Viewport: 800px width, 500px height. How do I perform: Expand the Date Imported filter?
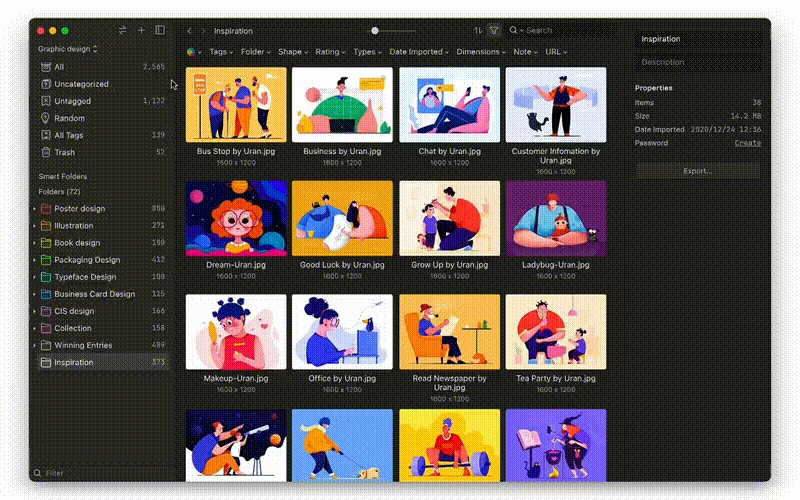click(x=419, y=51)
